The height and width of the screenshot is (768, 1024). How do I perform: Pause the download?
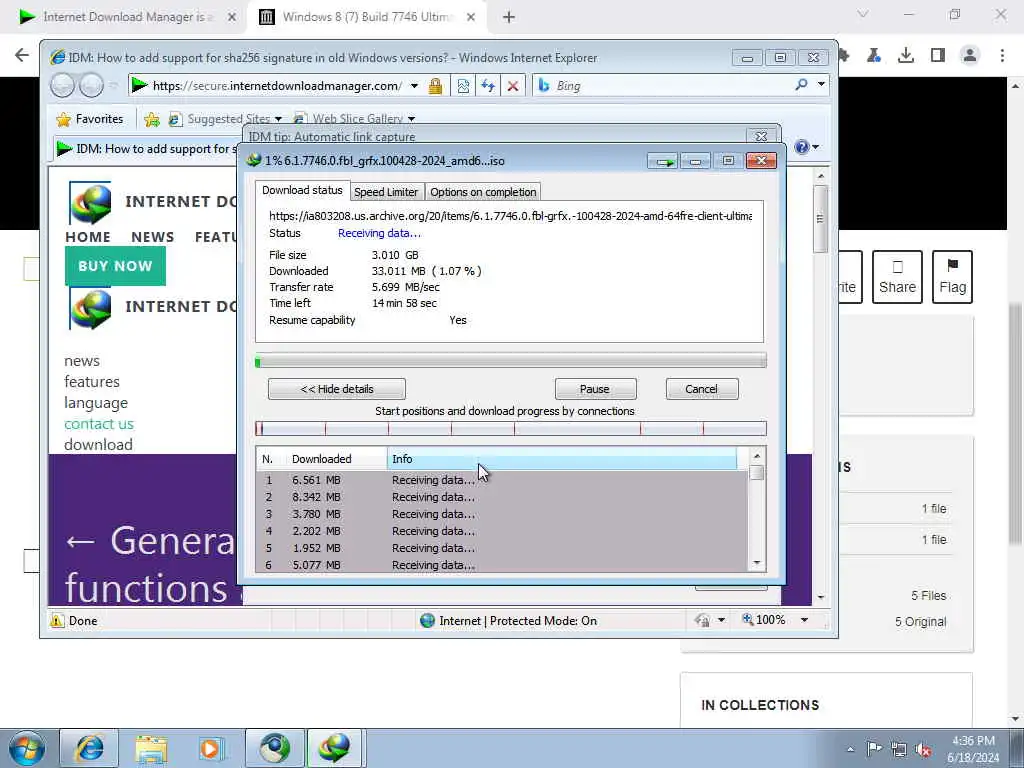tap(595, 389)
